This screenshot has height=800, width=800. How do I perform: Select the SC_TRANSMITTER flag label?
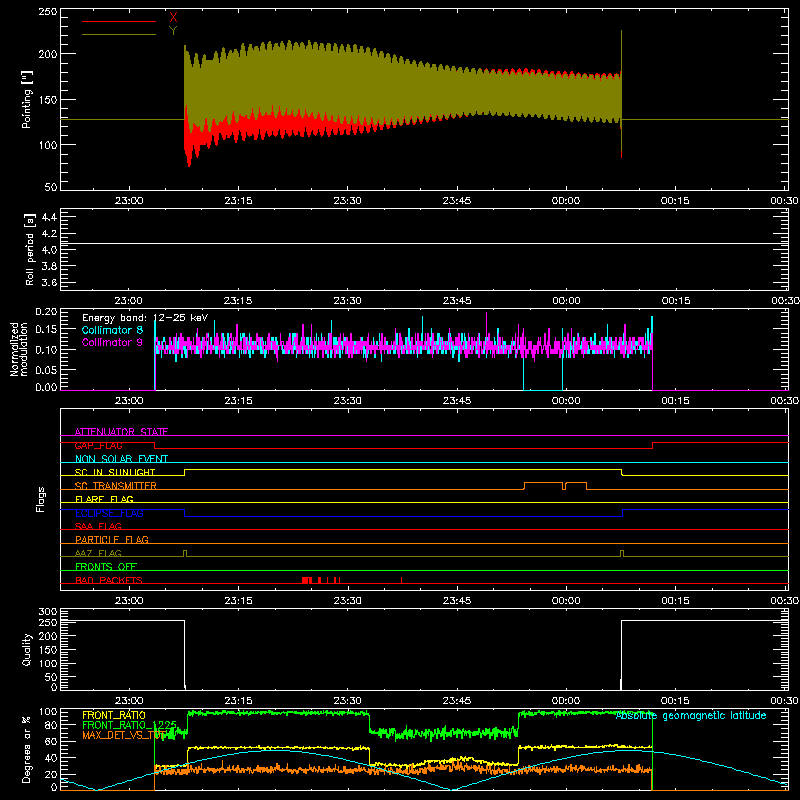pyautogui.click(x=115, y=486)
